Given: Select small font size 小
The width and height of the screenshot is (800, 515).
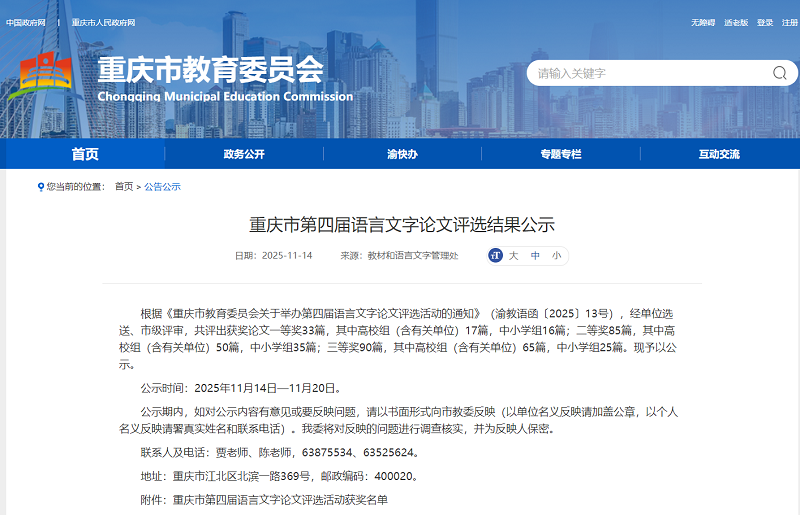Looking at the screenshot, I should [556, 256].
